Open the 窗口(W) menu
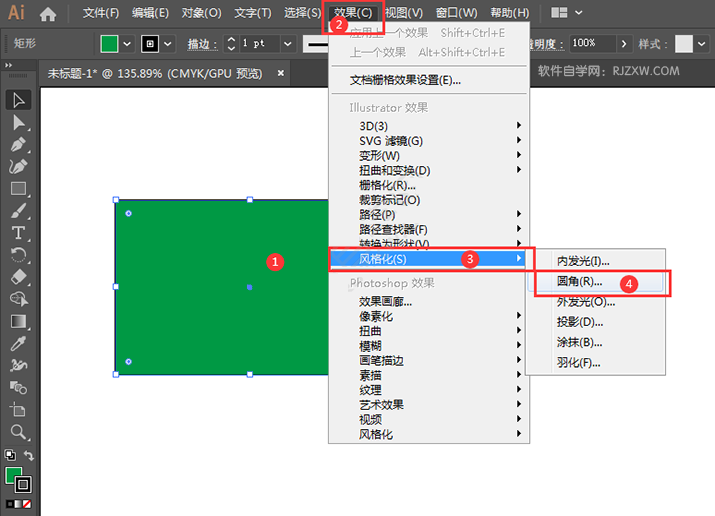715x516 pixels. [456, 13]
